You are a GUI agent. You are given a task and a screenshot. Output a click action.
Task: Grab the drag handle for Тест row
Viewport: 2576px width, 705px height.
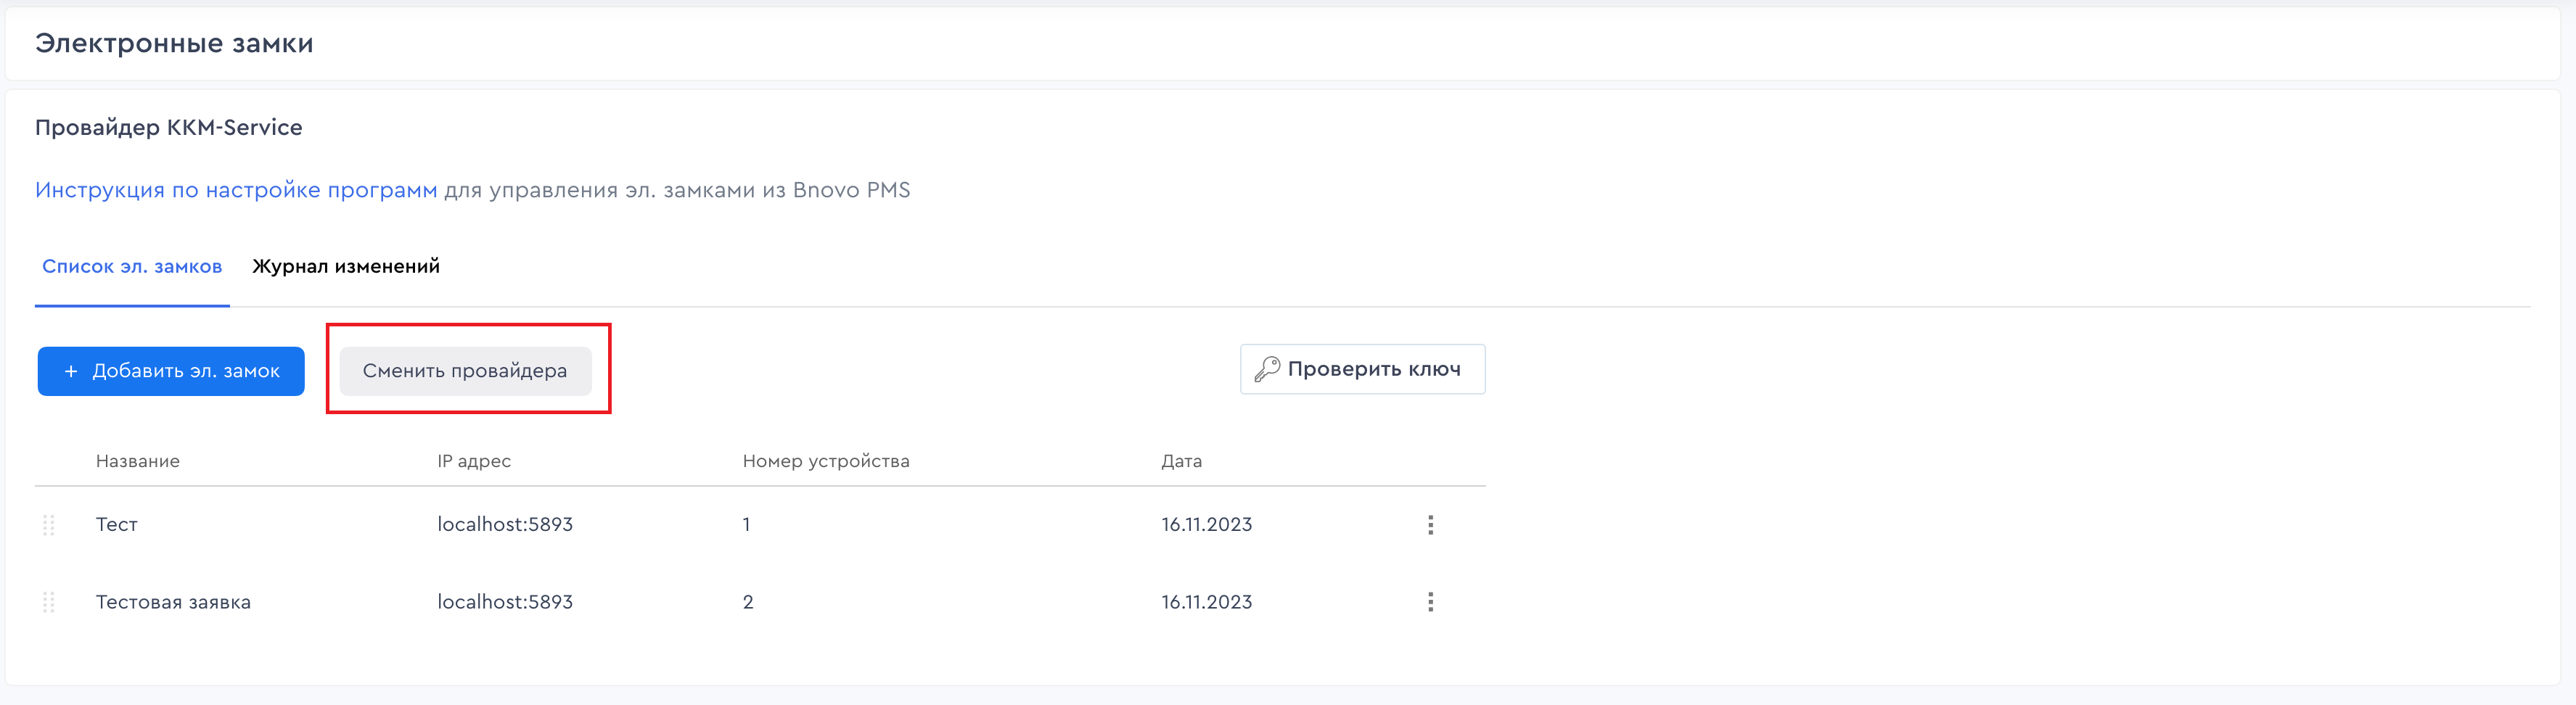click(x=49, y=525)
